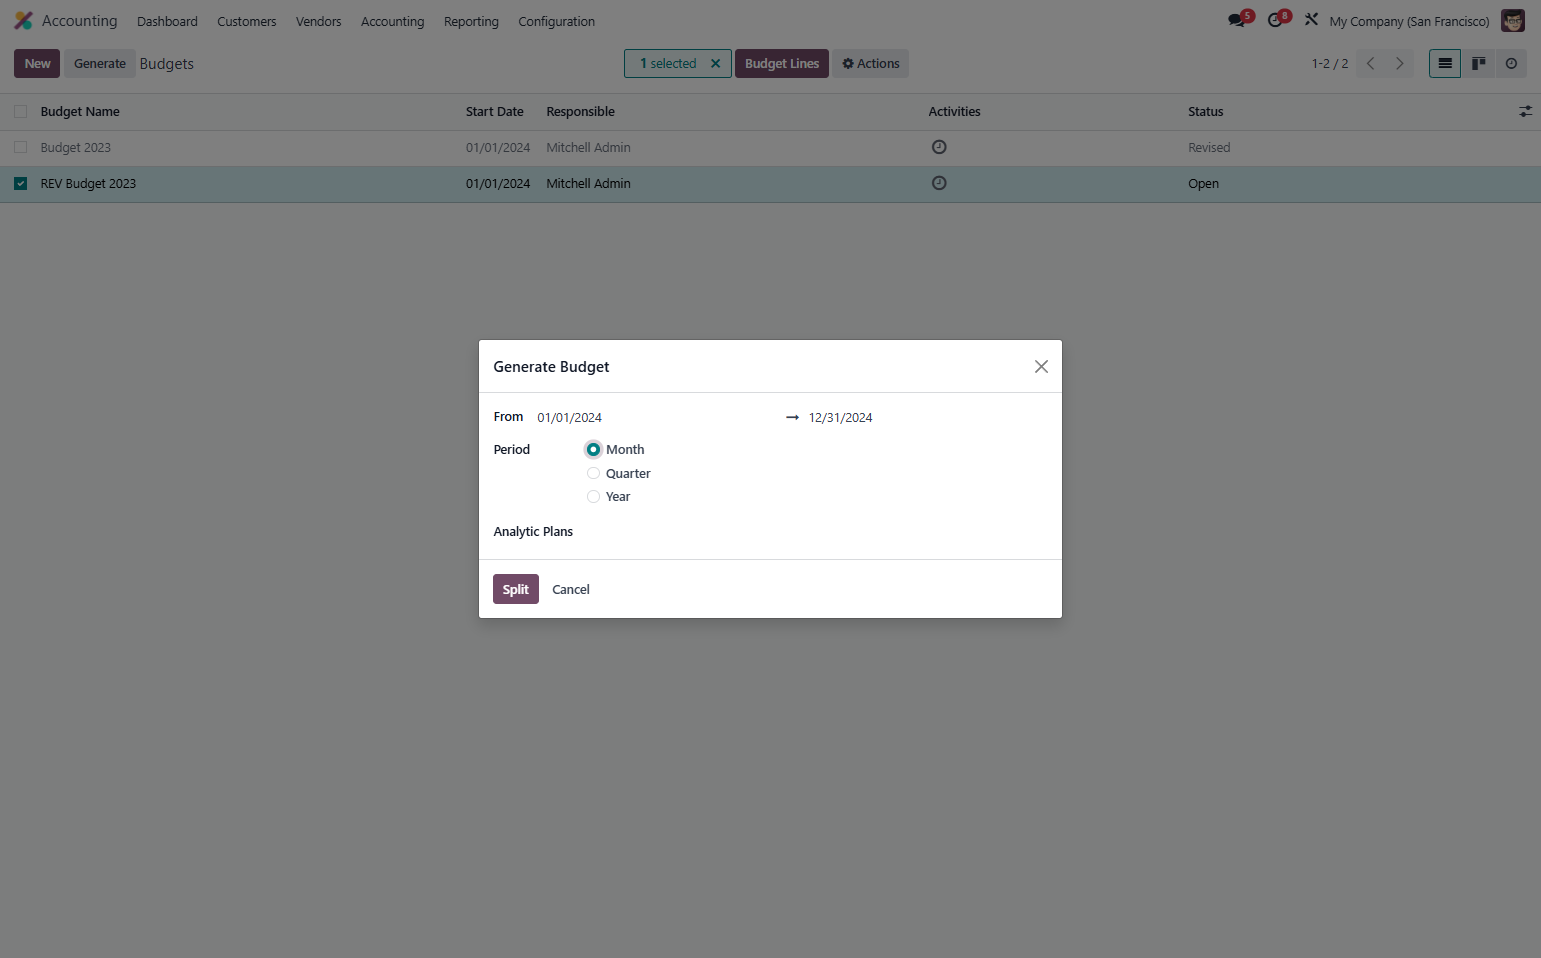Open the Reporting menu

point(471,21)
